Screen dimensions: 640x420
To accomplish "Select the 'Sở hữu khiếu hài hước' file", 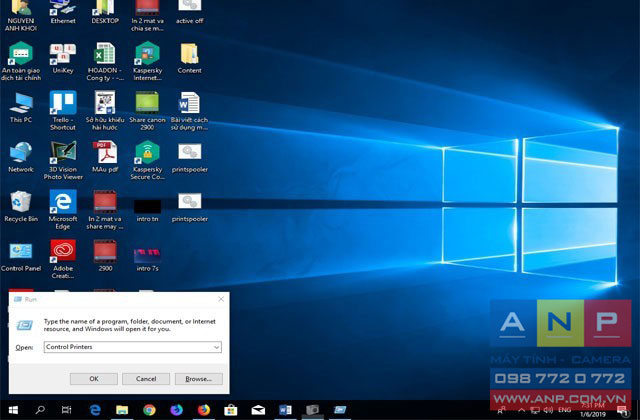I will coord(105,111).
